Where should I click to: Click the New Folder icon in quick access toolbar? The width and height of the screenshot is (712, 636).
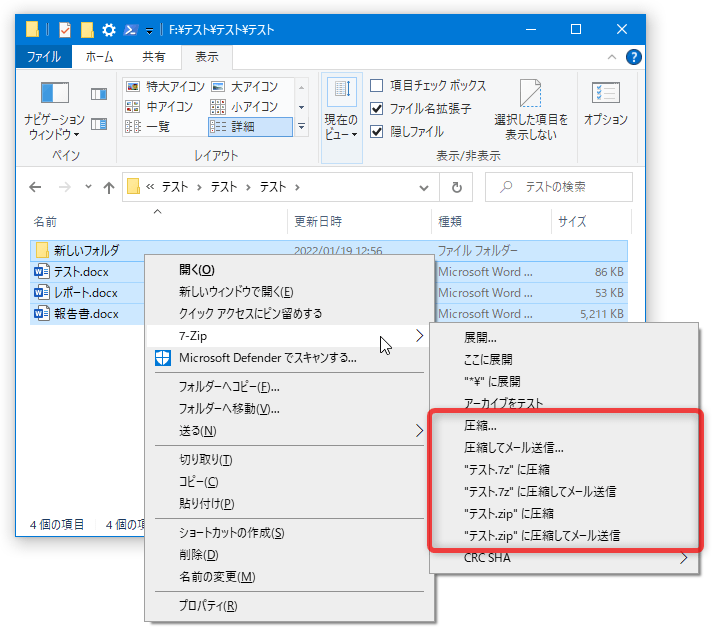pyautogui.click(x=87, y=30)
